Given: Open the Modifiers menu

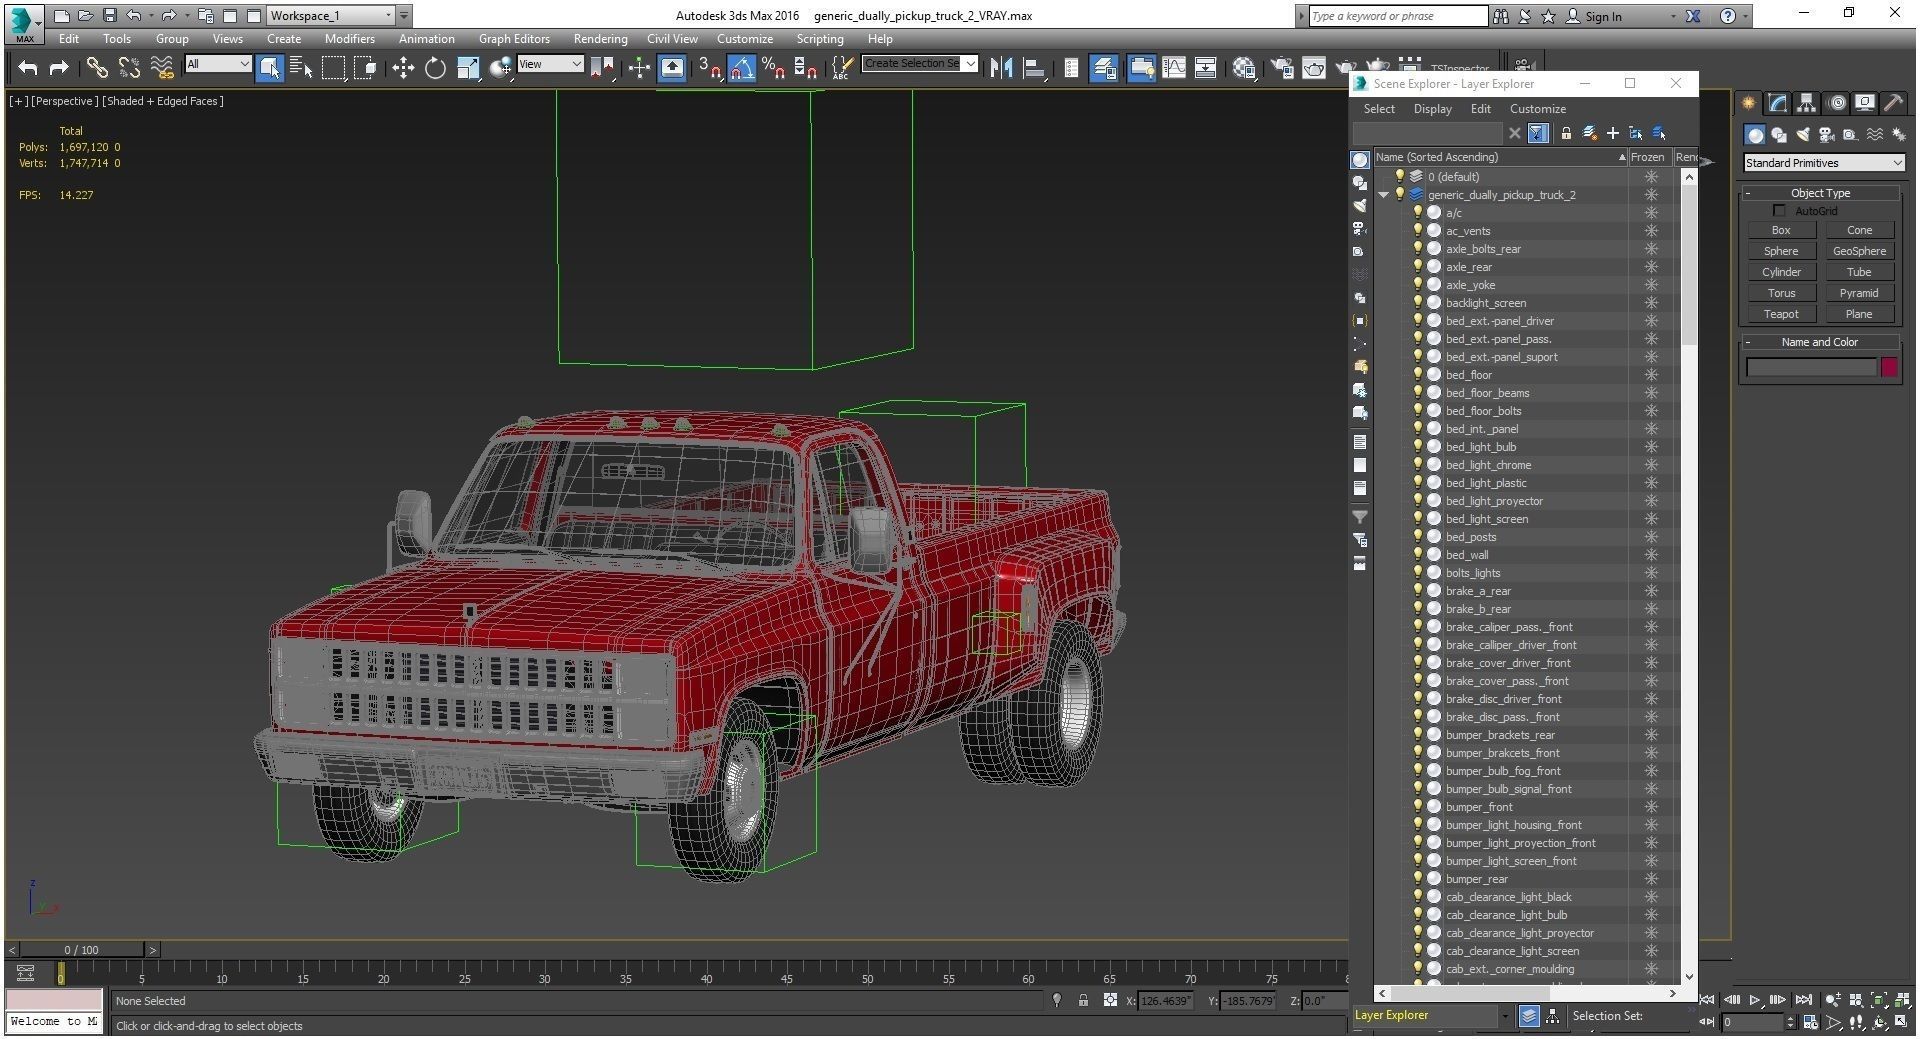Looking at the screenshot, I should pyautogui.click(x=349, y=39).
